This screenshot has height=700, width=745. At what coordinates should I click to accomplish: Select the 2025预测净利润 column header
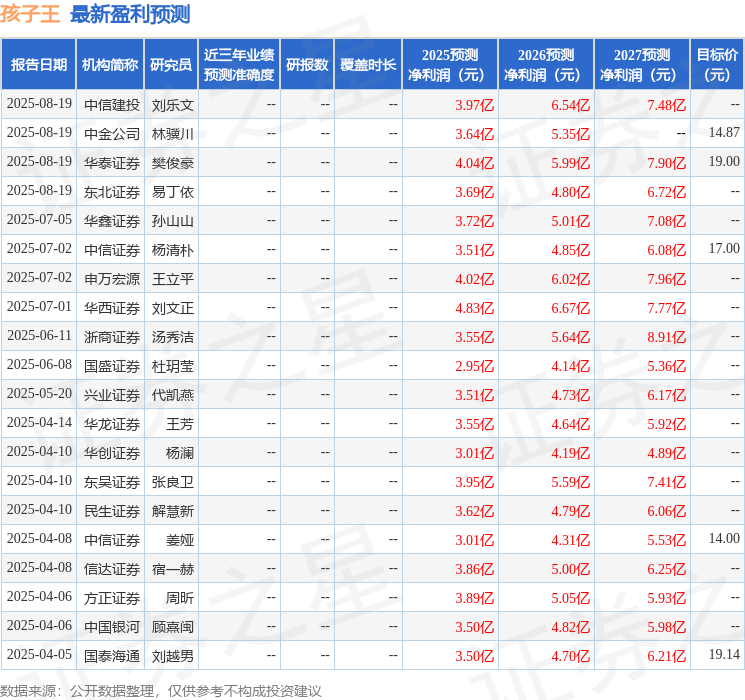(x=450, y=64)
